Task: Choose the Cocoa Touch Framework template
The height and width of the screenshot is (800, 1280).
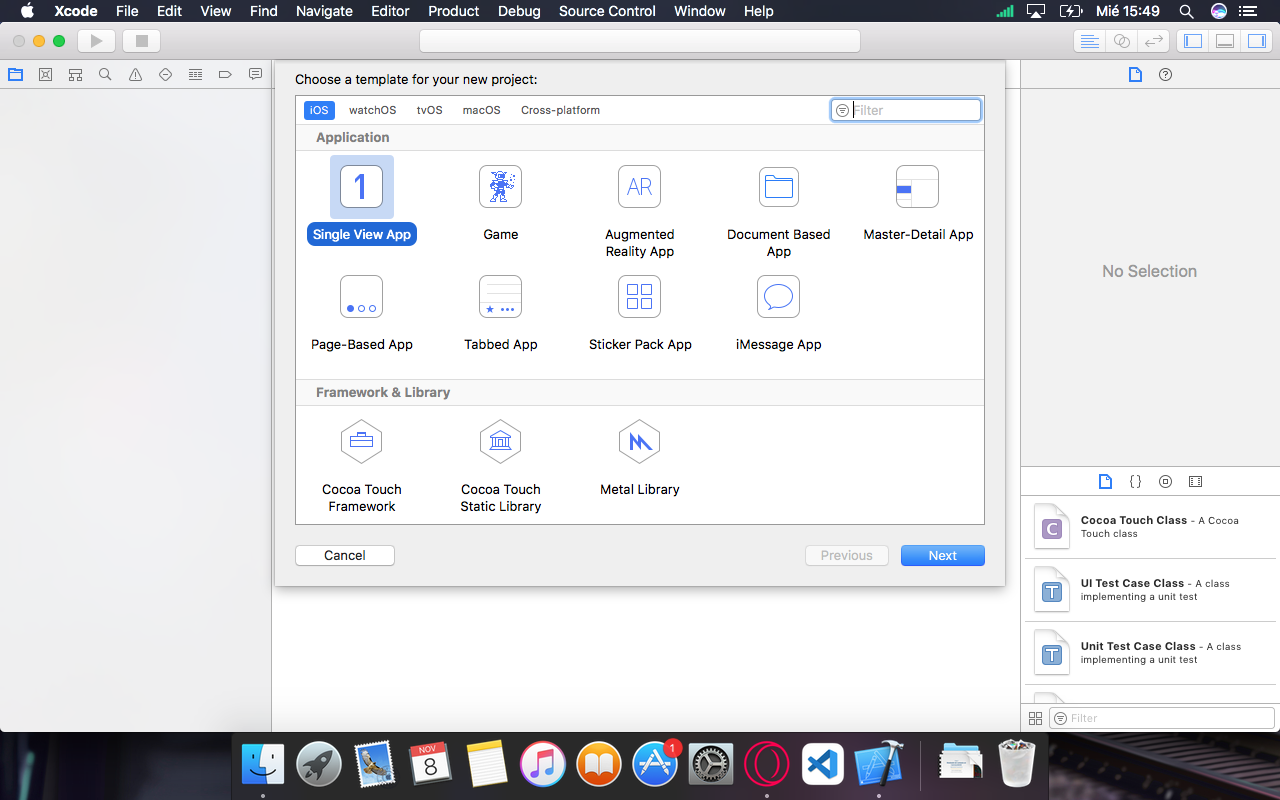Action: (x=361, y=441)
